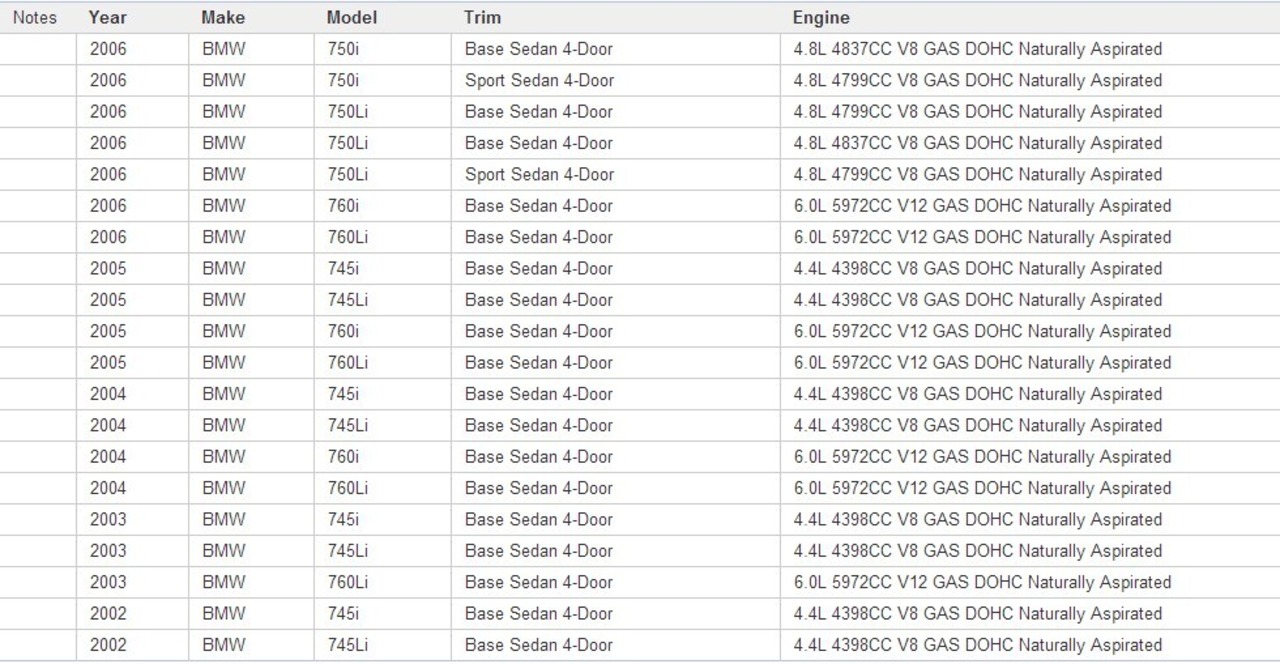1280x664 pixels.
Task: Select the 2005 745Li row model
Action: coord(347,300)
